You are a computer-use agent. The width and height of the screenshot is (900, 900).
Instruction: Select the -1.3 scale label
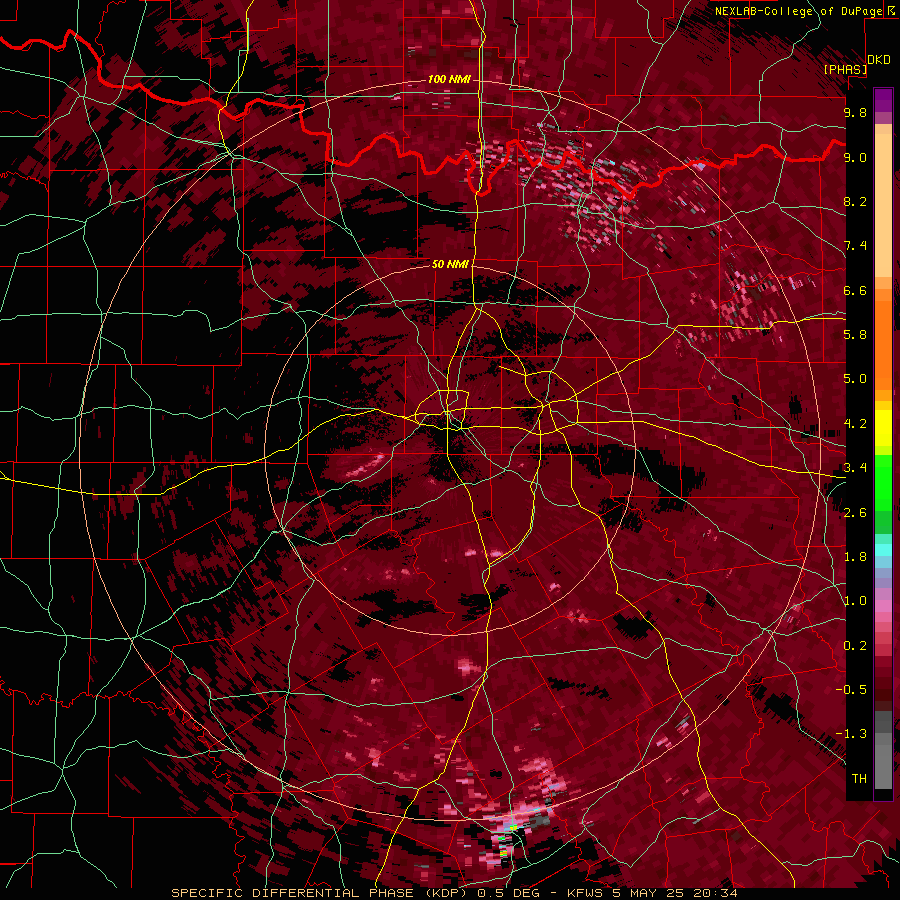851,734
